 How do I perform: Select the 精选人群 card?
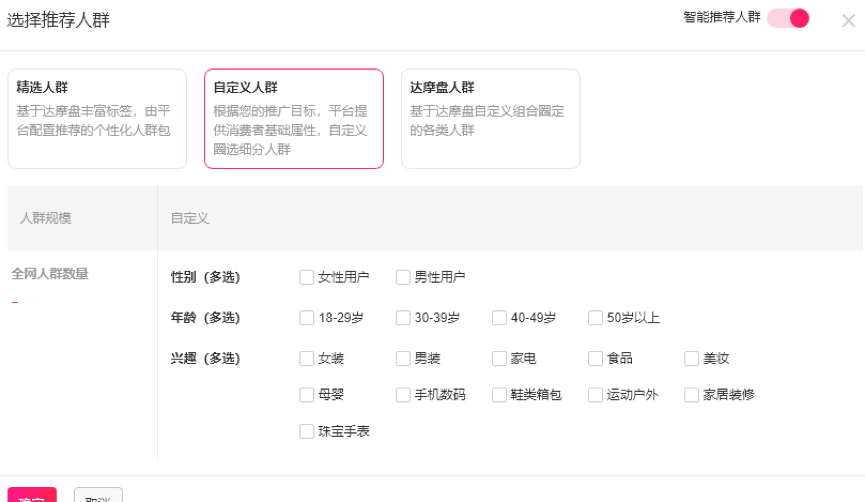point(97,119)
